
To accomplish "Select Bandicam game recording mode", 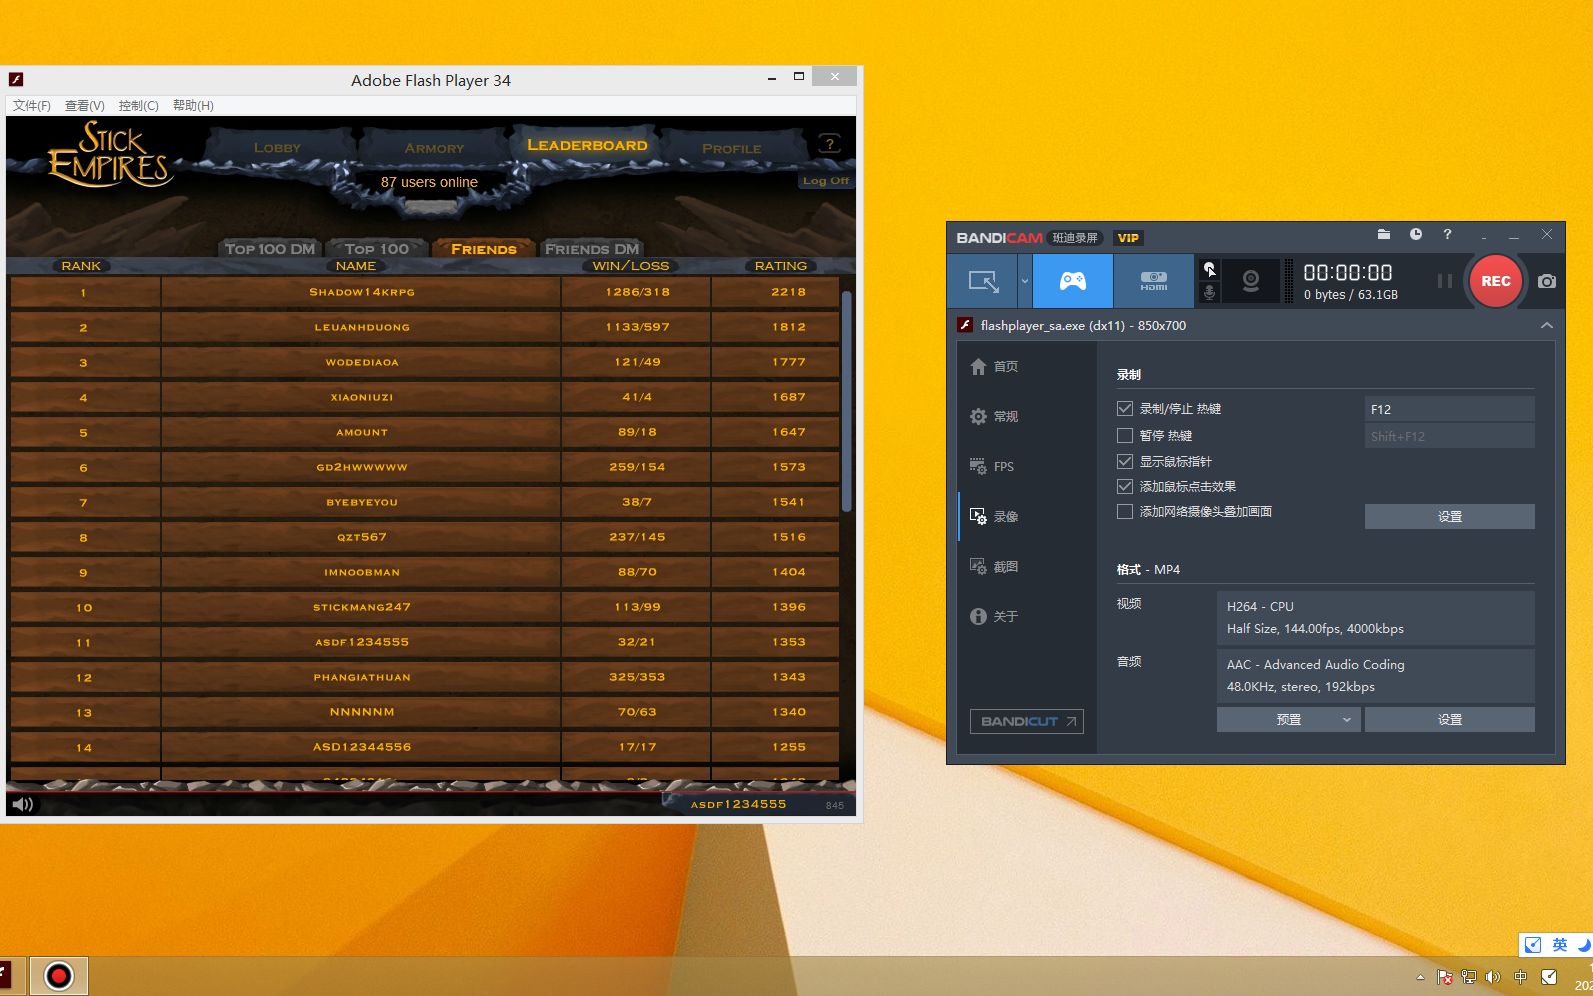I will coord(1073,281).
